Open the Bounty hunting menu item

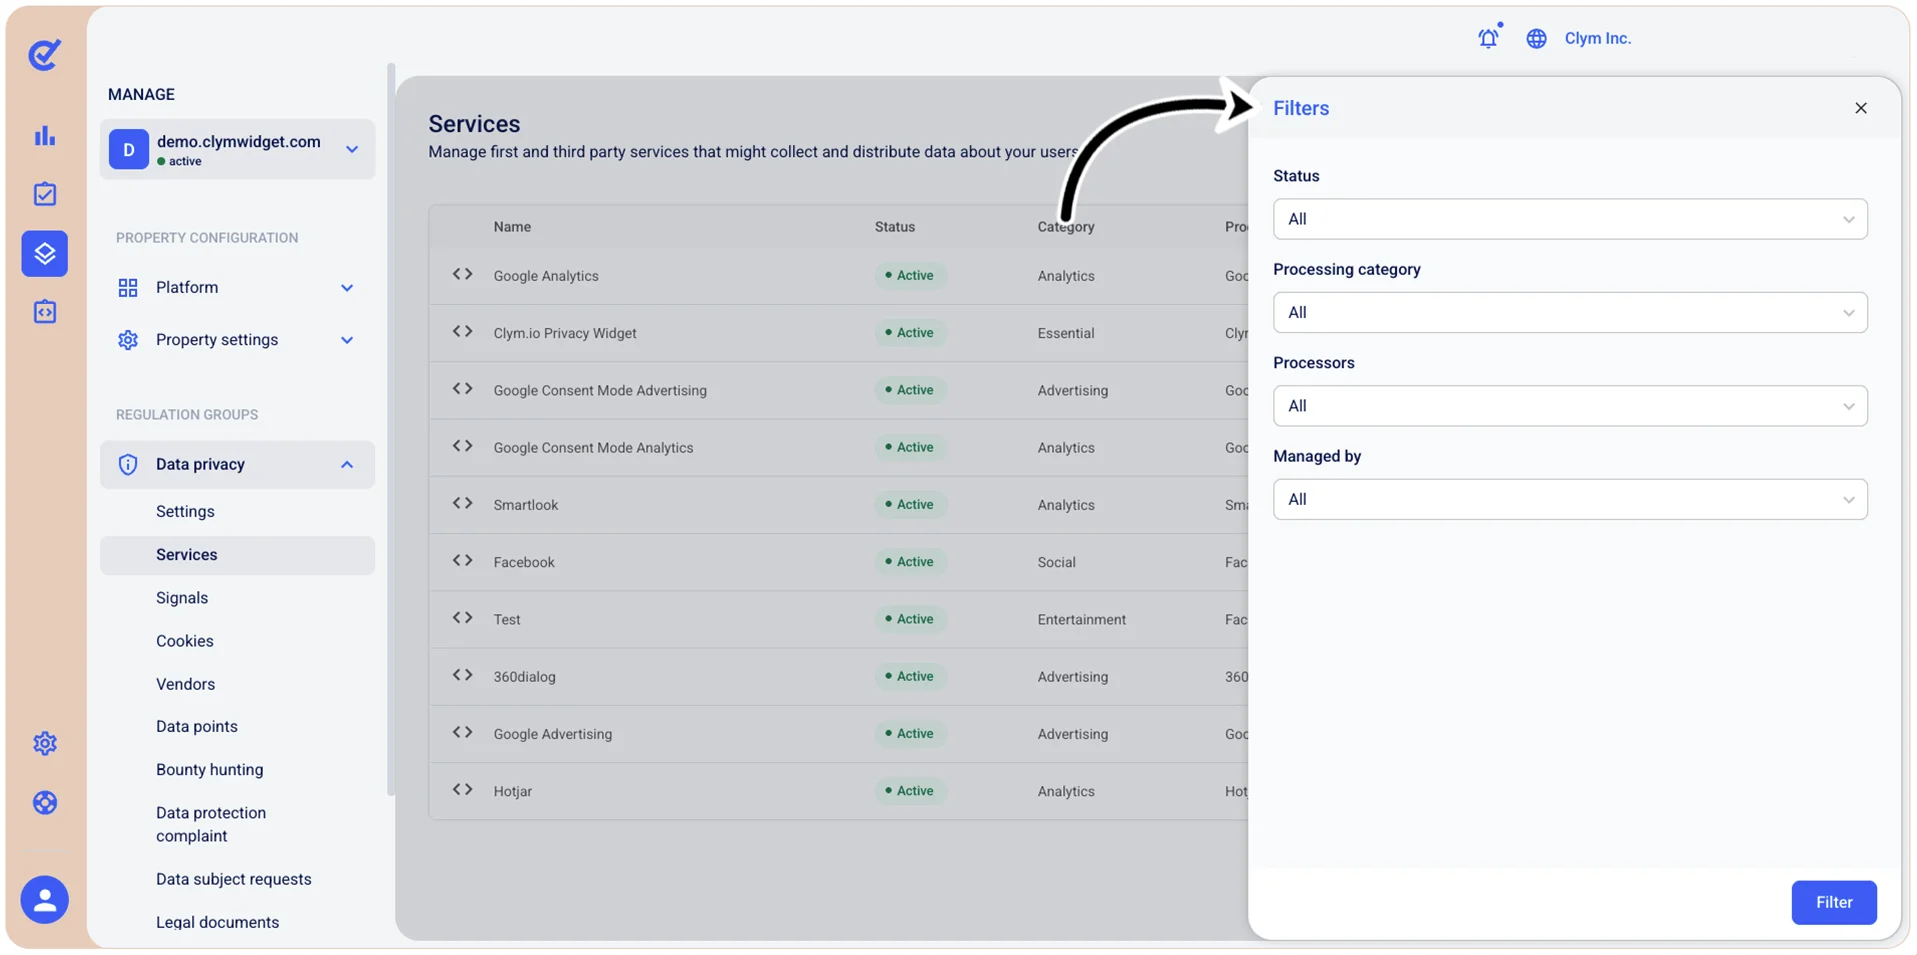pyautogui.click(x=210, y=770)
